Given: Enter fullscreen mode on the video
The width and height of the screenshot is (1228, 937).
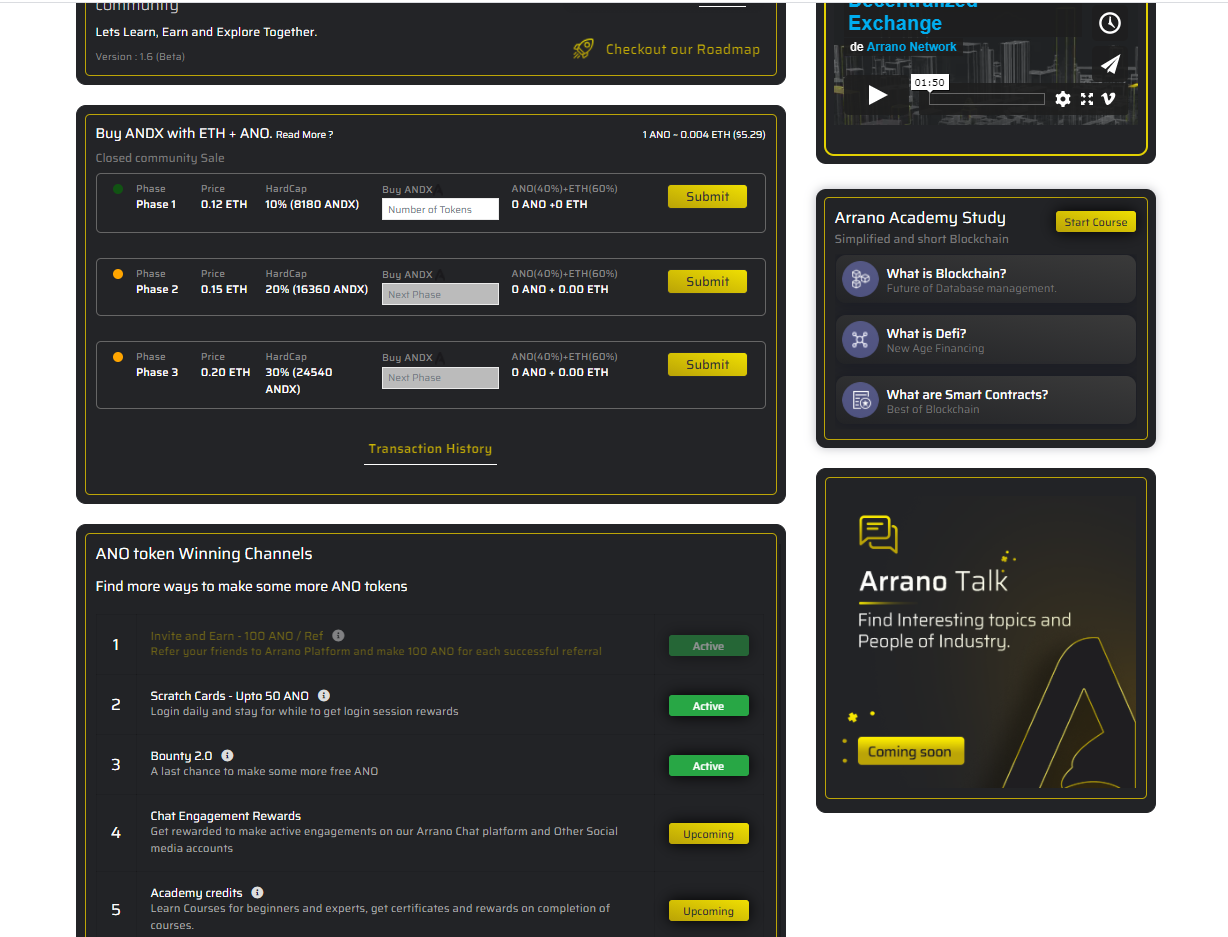Looking at the screenshot, I should (1086, 99).
